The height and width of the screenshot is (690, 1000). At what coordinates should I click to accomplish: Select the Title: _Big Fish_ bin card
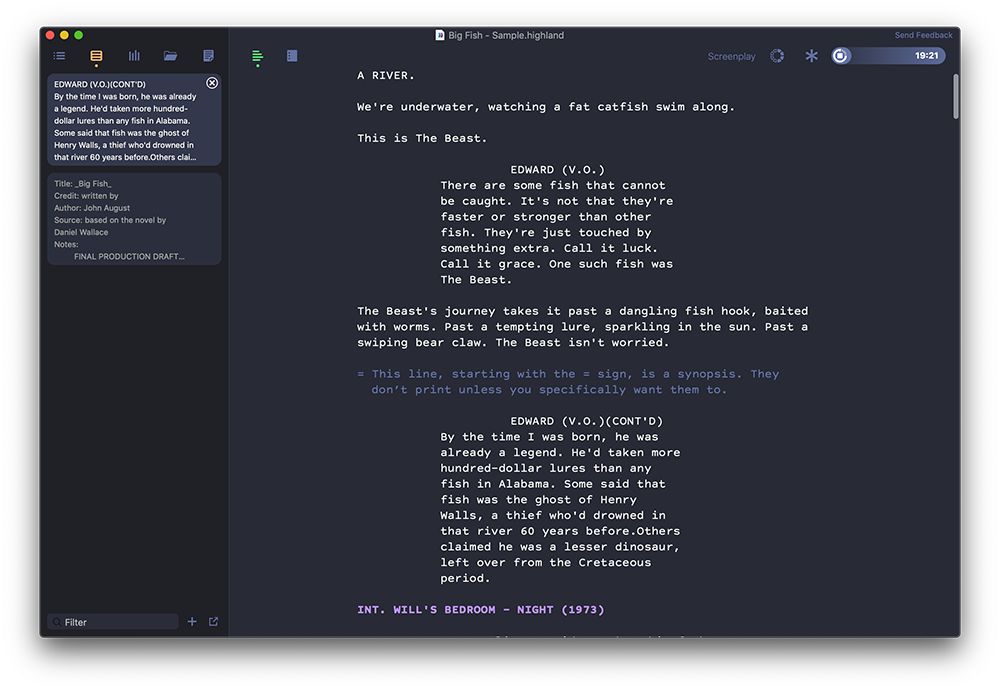tap(134, 219)
